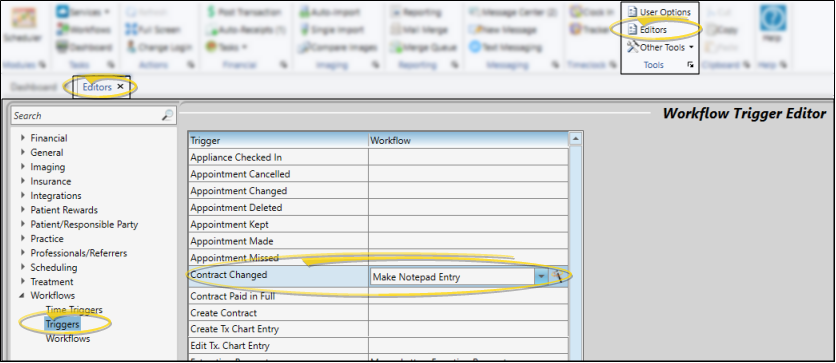Open the Message Center
Viewport: 836px width, 363px height.
[x=513, y=12]
